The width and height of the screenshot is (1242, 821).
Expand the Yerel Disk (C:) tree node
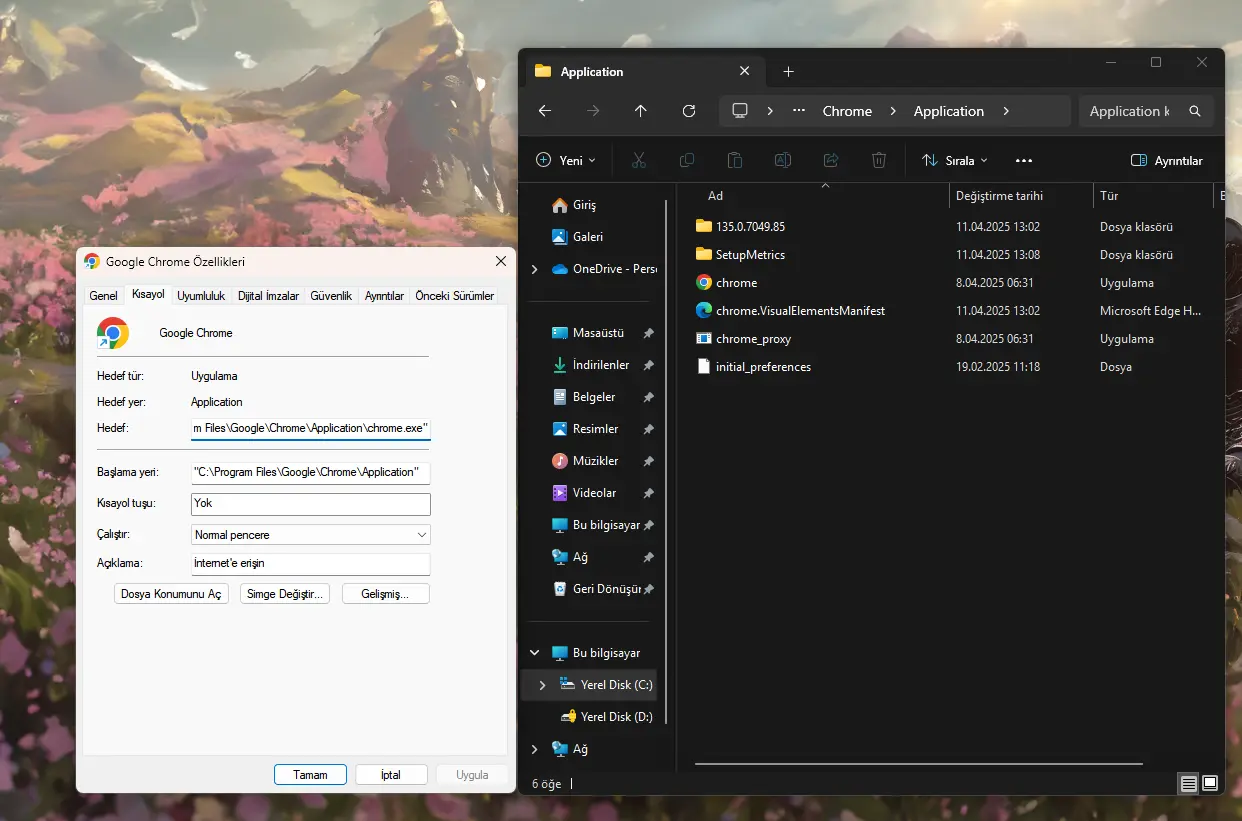[542, 685]
